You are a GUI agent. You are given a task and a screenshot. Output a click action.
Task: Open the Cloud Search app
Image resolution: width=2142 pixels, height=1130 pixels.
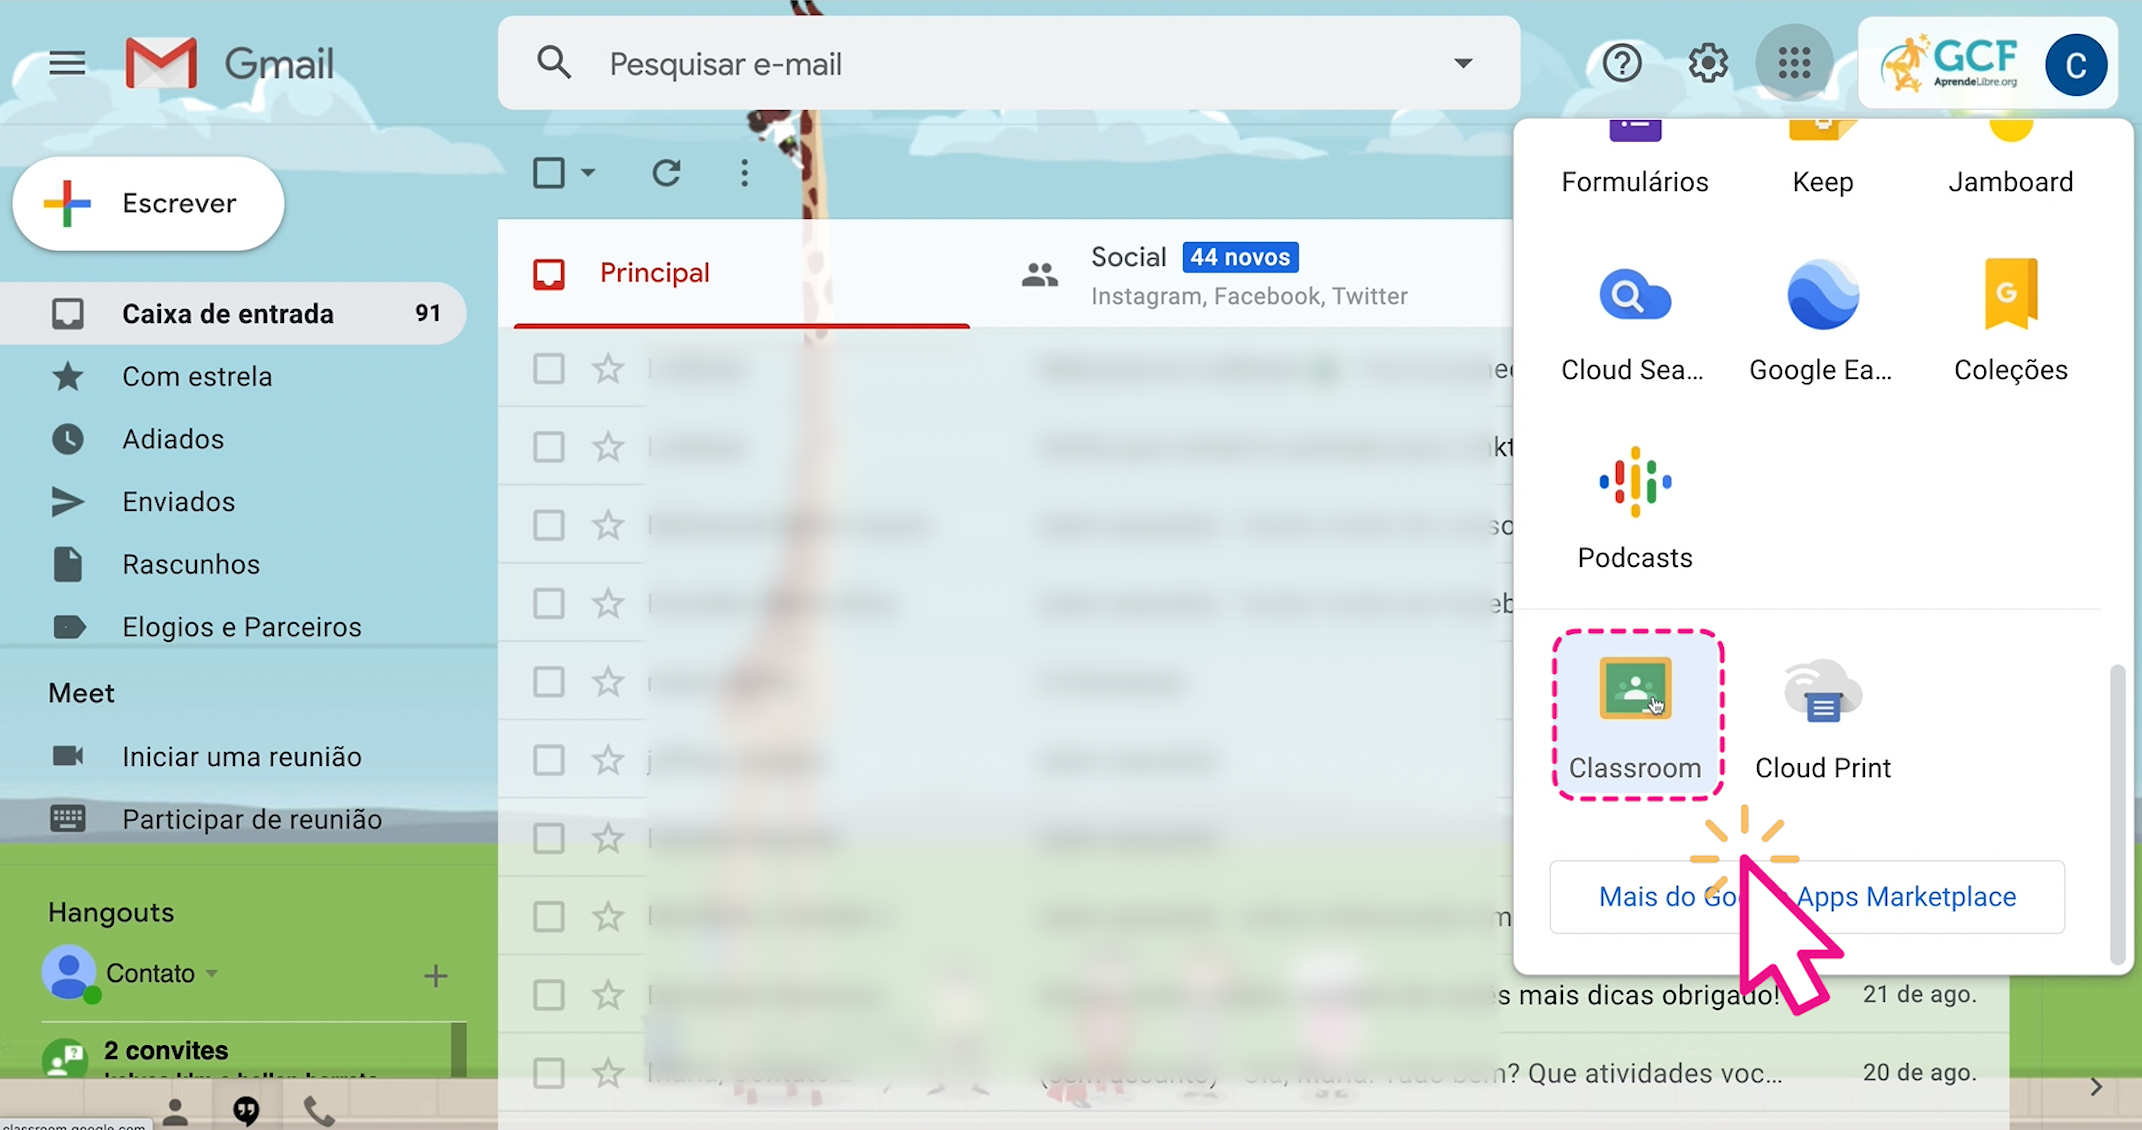pos(1633,322)
